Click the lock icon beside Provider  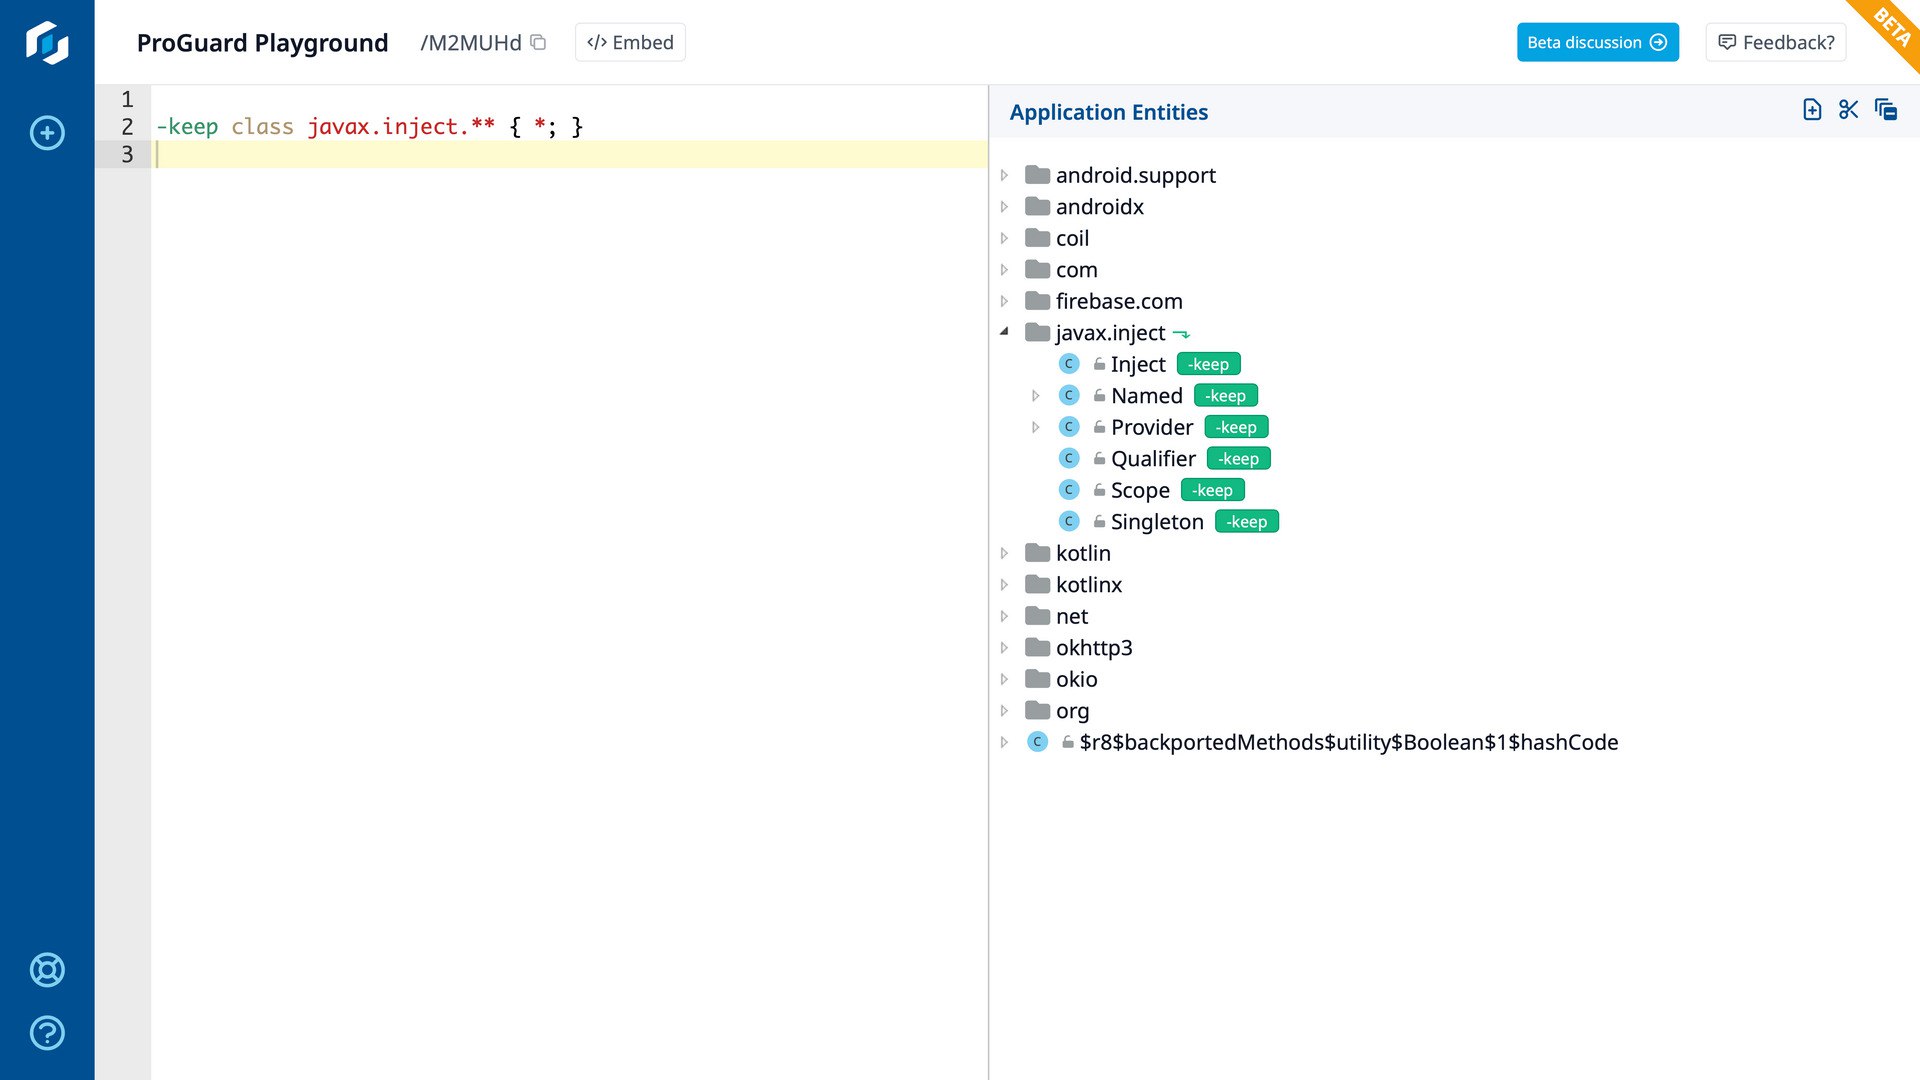[x=1099, y=427]
